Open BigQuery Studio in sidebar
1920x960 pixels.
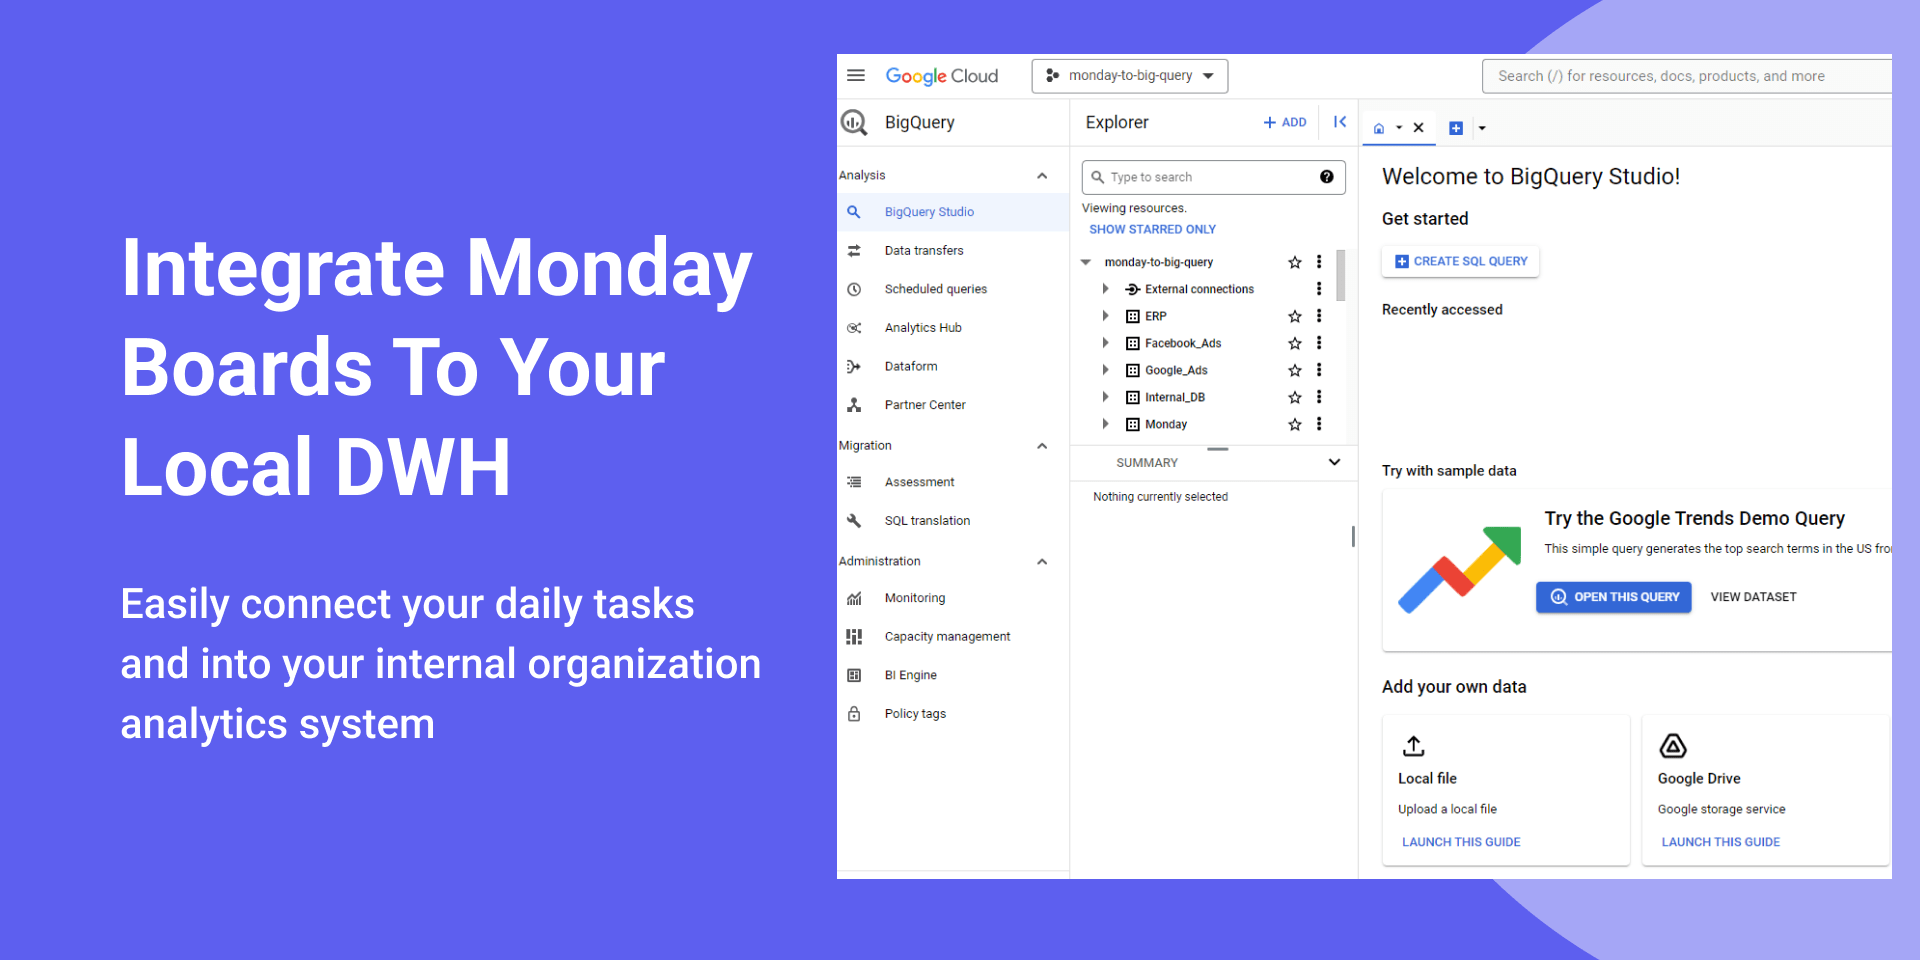[x=953, y=212]
